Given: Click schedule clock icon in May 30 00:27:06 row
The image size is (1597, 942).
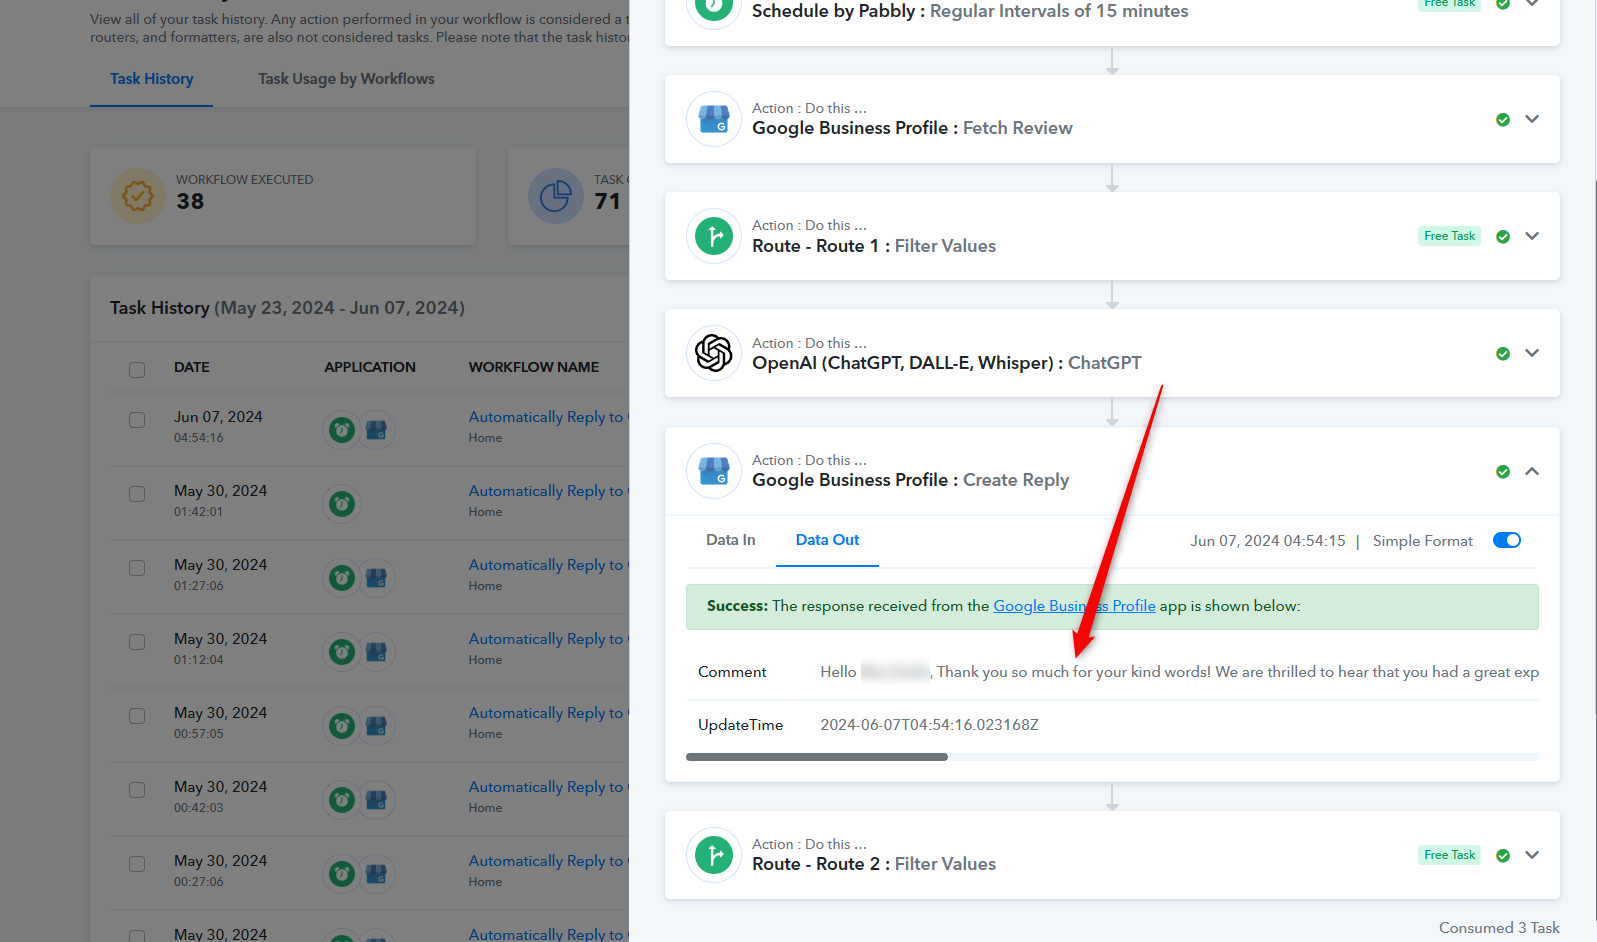Looking at the screenshot, I should (x=342, y=874).
